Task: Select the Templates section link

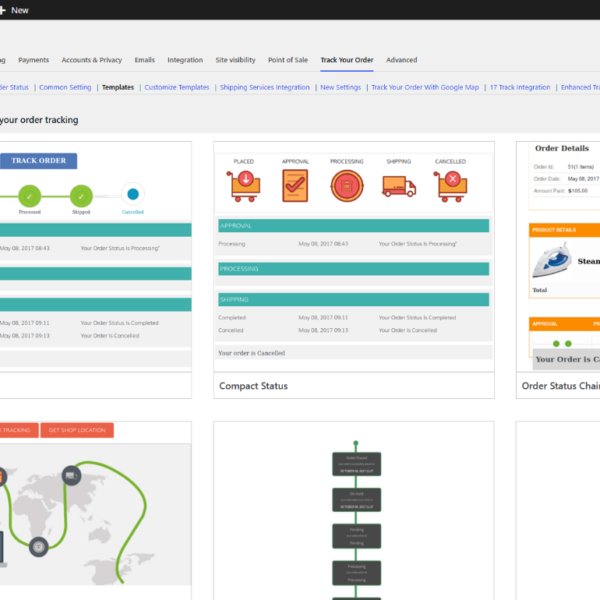Action: click(118, 87)
